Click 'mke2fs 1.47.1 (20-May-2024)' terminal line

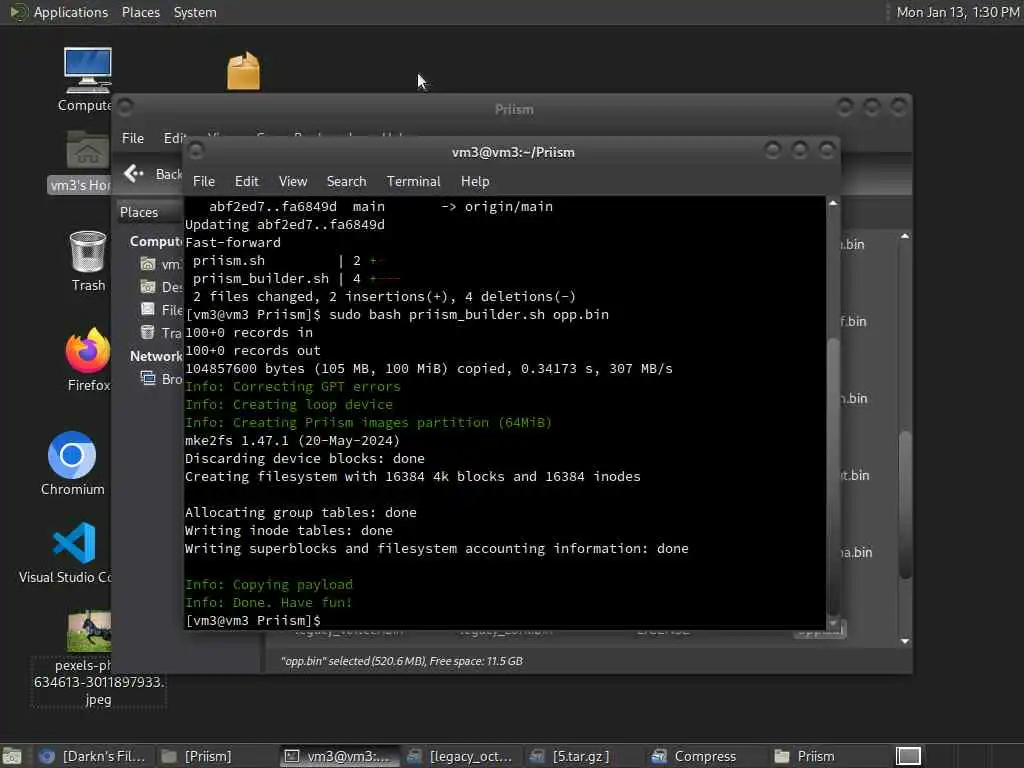pos(292,440)
